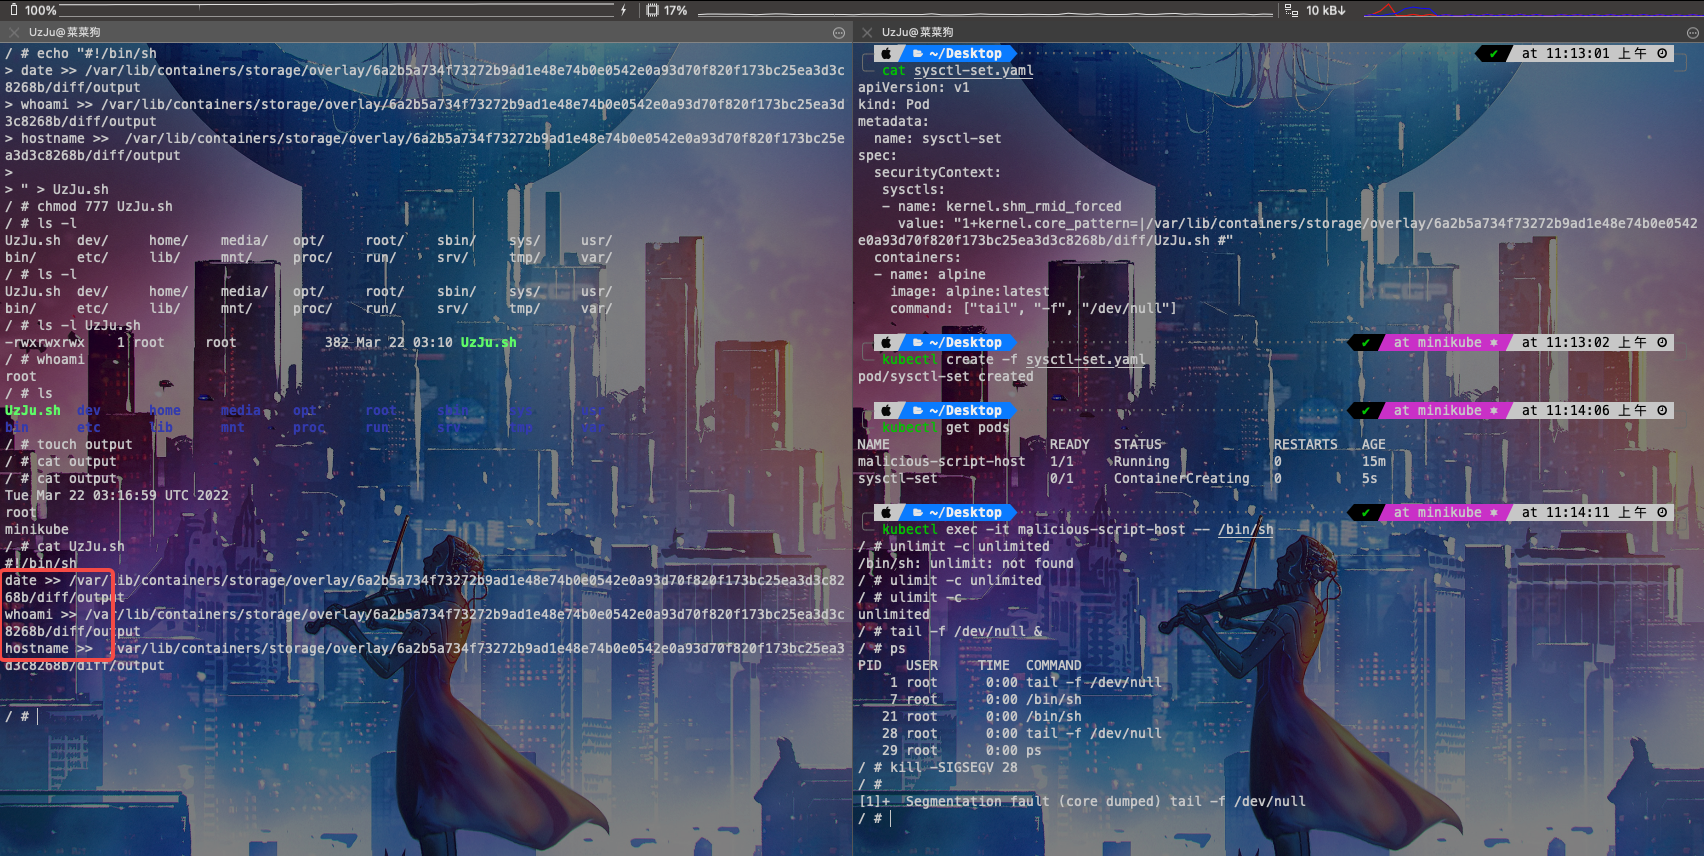The height and width of the screenshot is (856, 1704).
Task: Click the 'cat UzJu.sh' command in left pane
Action: [81, 546]
